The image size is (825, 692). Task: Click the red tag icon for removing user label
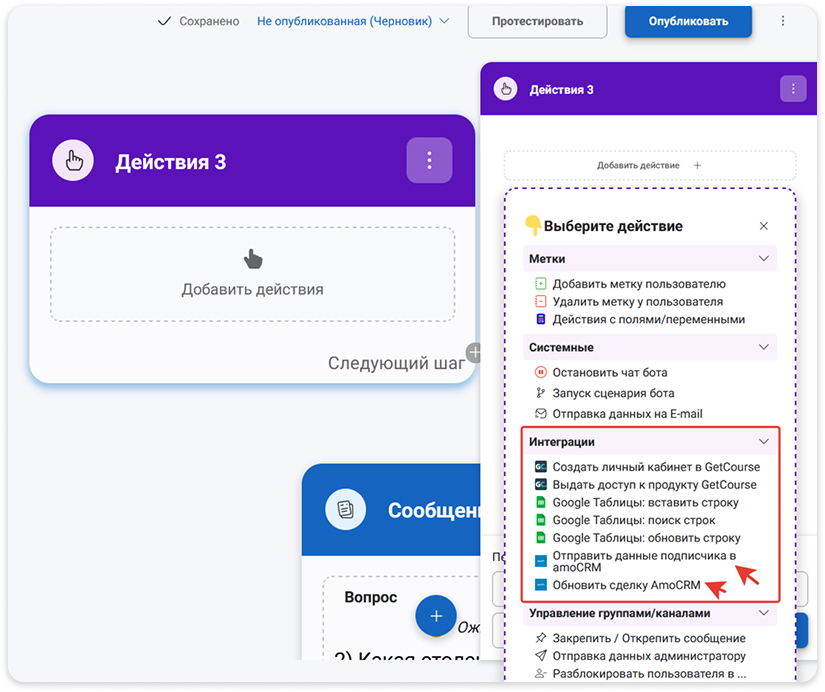pyautogui.click(x=541, y=302)
